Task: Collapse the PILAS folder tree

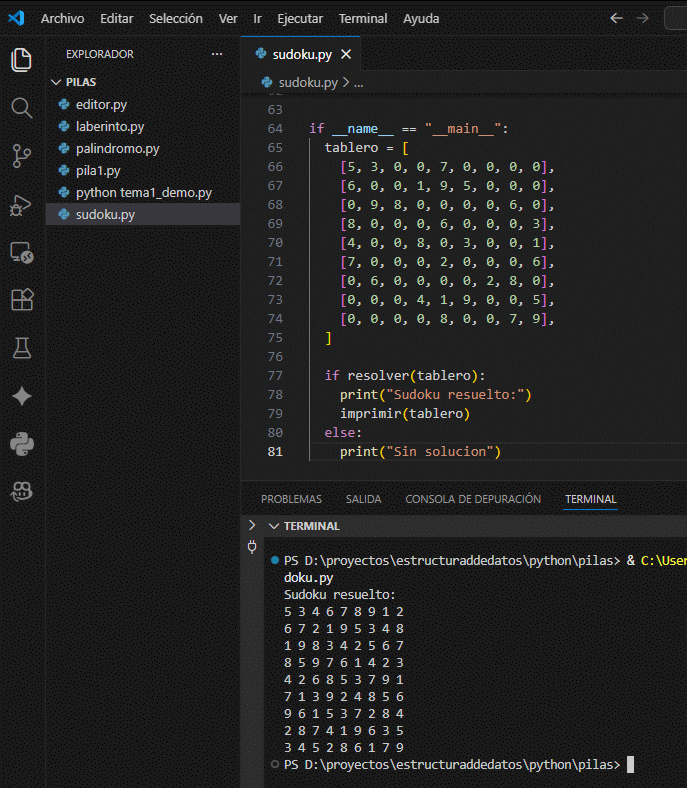Action: pos(56,82)
